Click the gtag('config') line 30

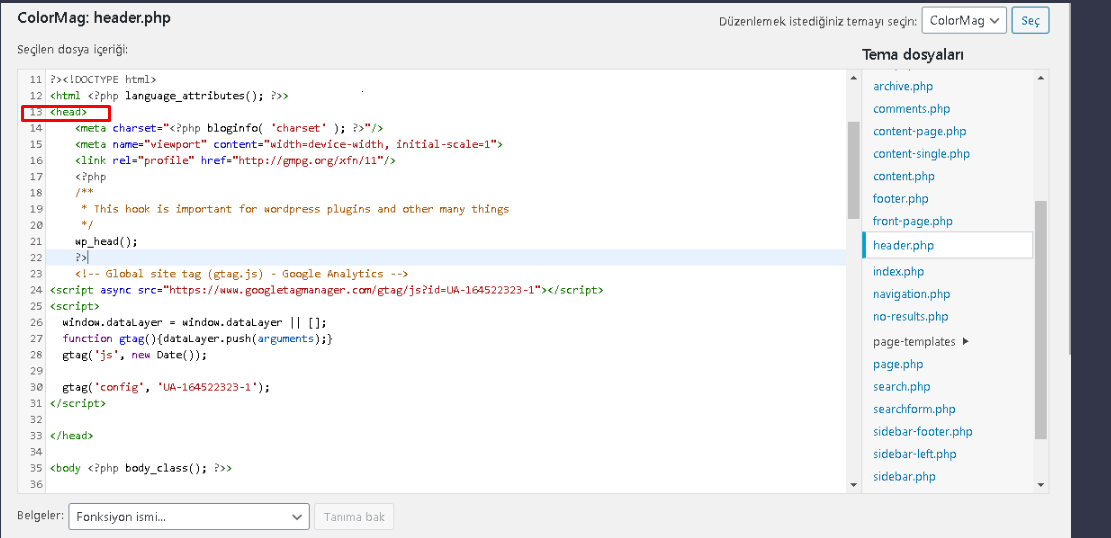point(167,388)
